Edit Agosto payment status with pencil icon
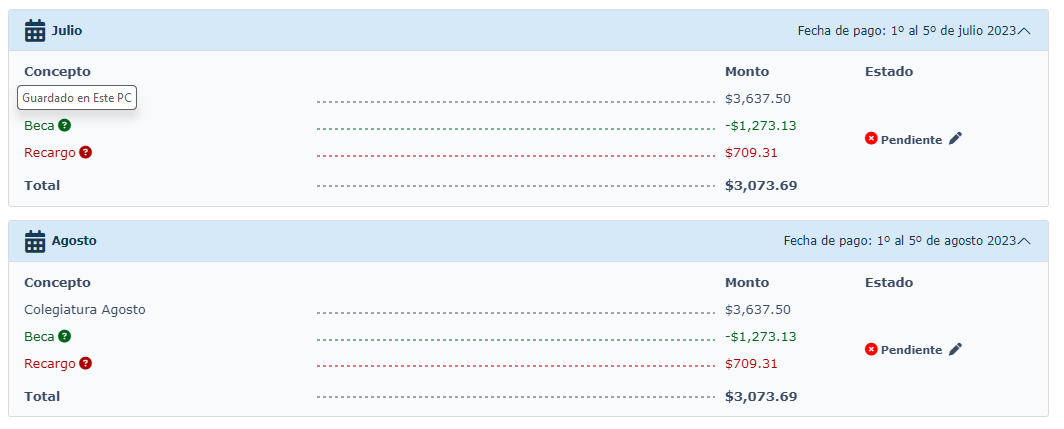 955,349
